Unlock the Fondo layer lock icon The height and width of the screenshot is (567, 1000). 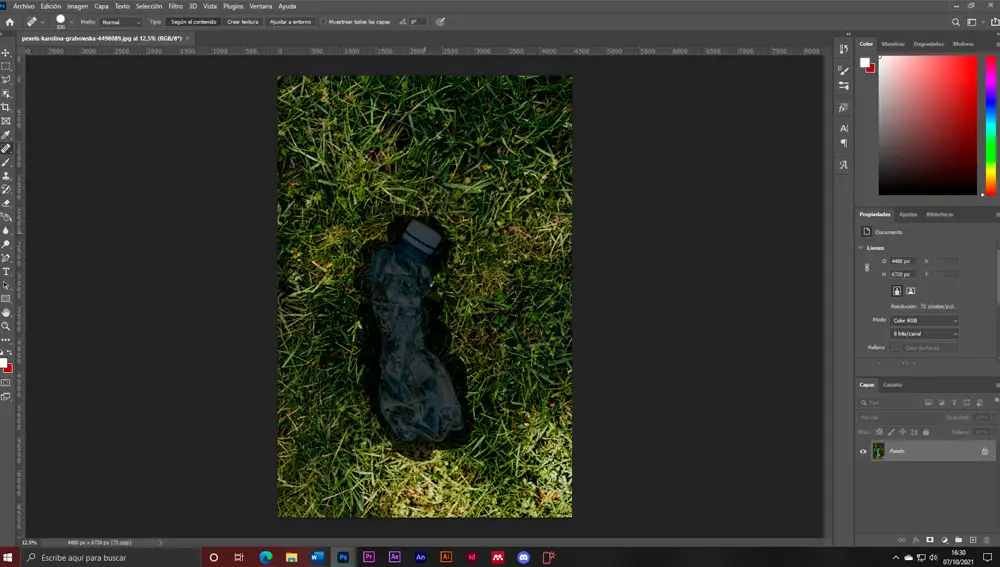coord(985,452)
